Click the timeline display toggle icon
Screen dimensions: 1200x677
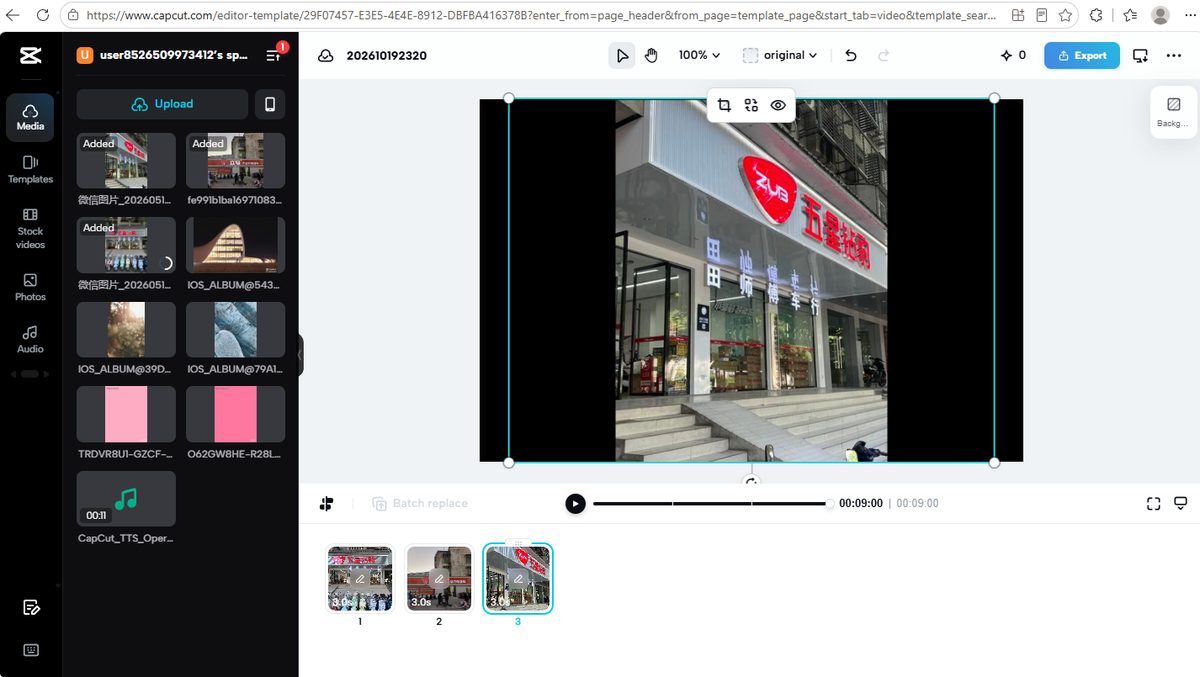point(1180,503)
